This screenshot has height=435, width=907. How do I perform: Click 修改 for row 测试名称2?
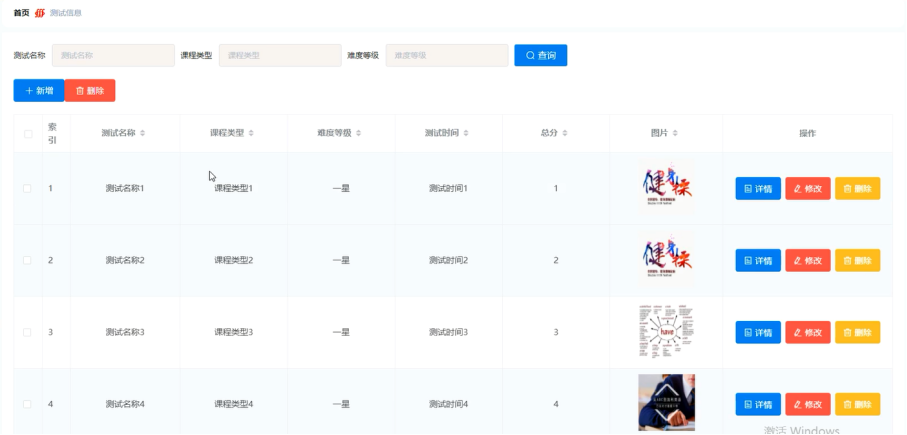(808, 260)
